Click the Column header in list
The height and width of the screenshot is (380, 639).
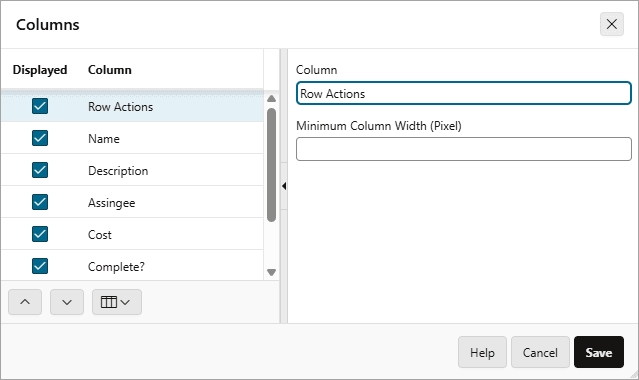[x=110, y=70]
